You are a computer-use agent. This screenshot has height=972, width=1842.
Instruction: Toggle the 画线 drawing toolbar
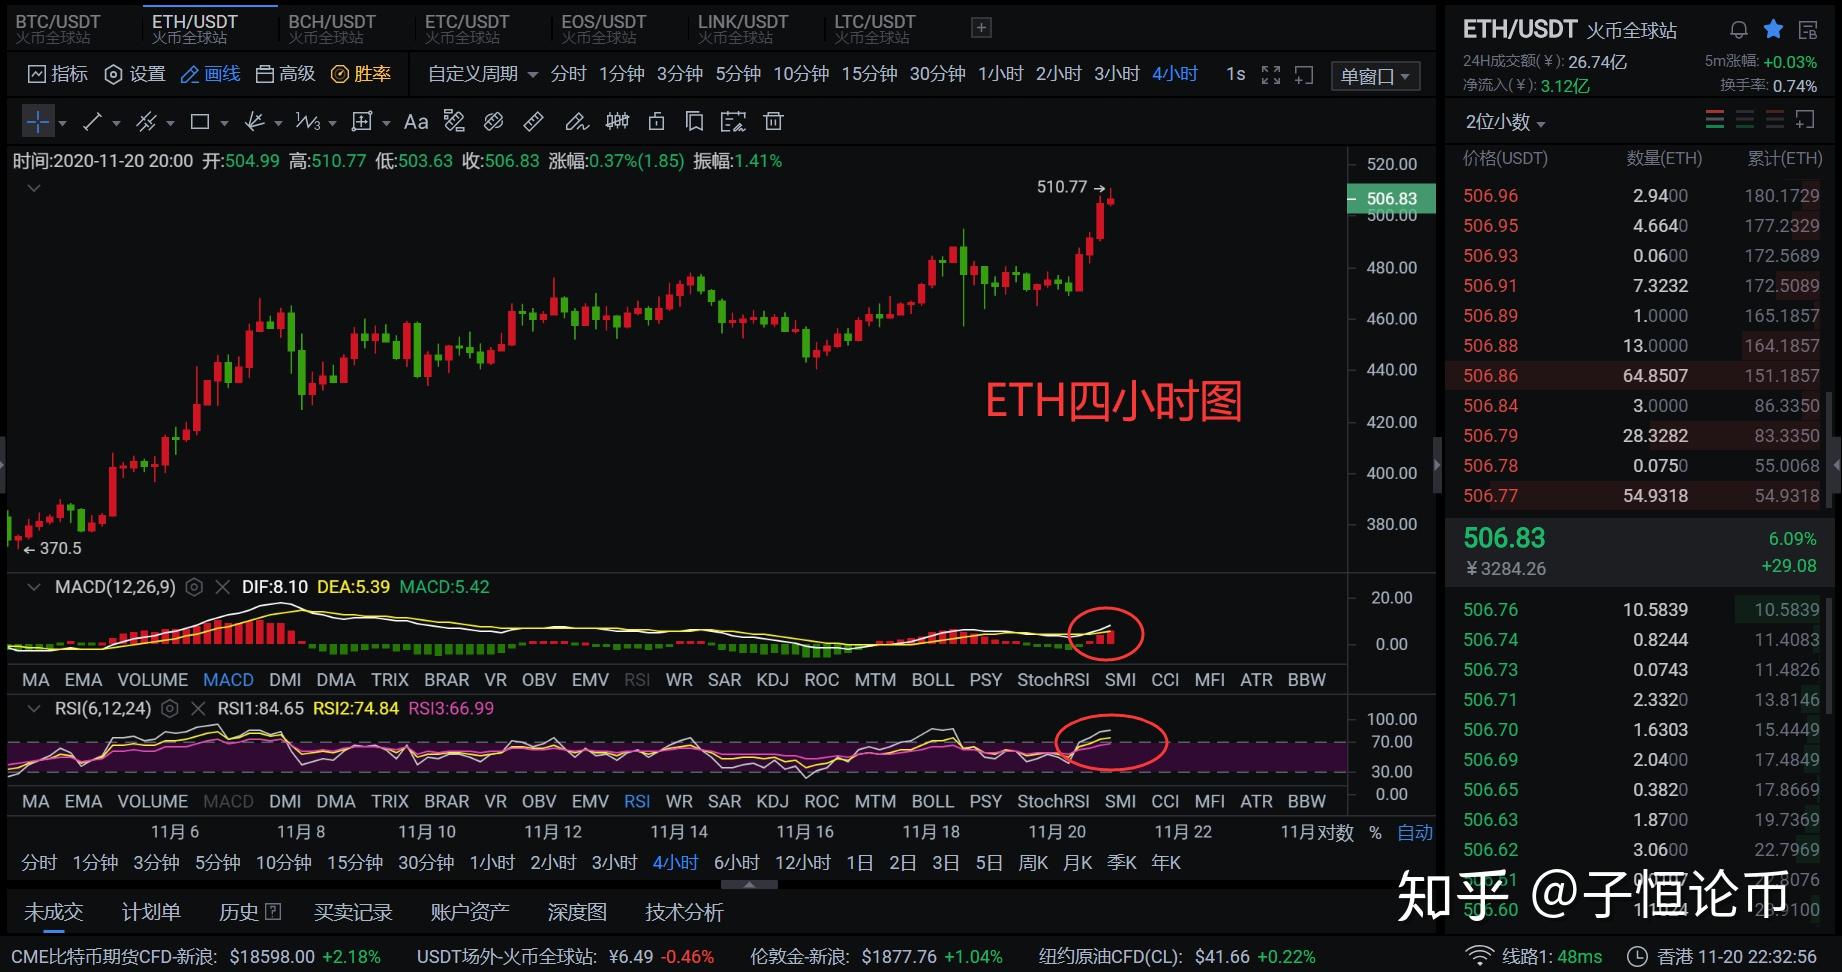click(211, 74)
